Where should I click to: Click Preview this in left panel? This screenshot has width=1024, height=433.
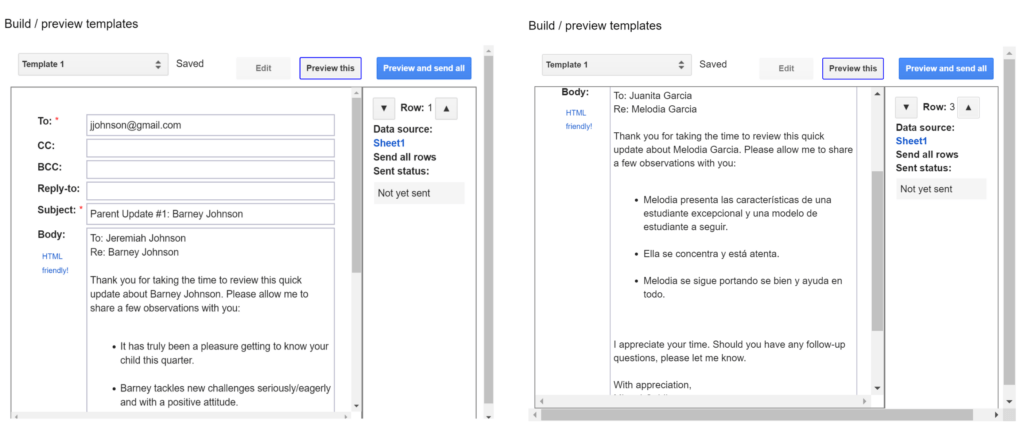pyautogui.click(x=330, y=68)
